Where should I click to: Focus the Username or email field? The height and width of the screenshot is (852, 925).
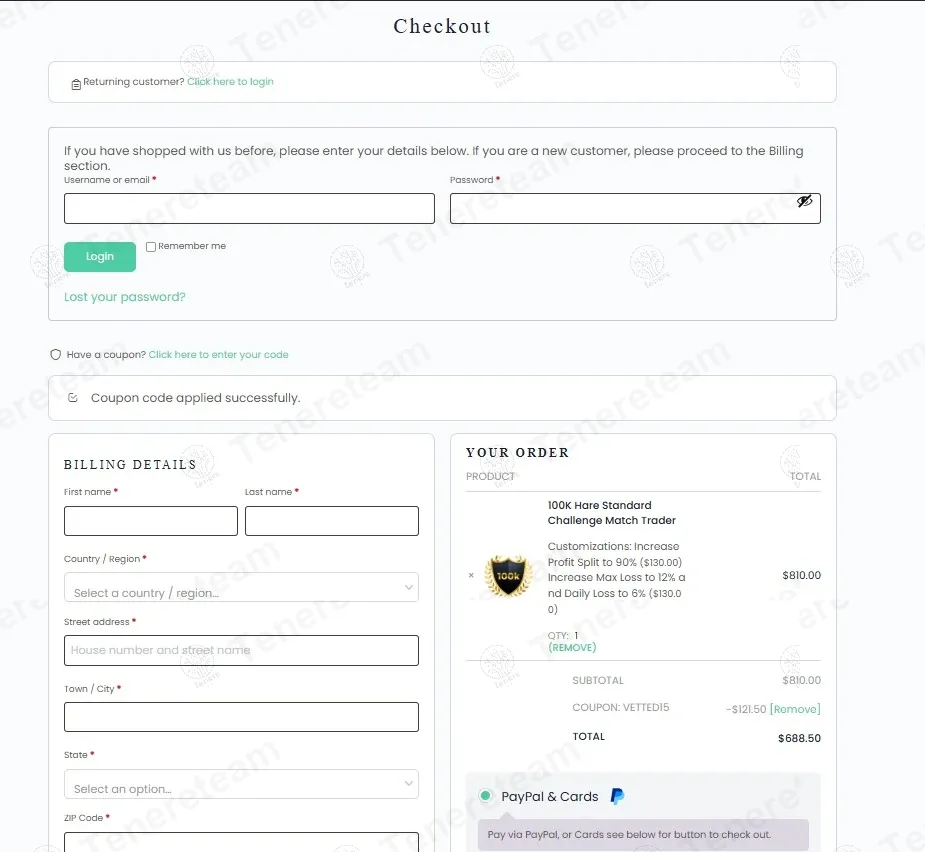pyautogui.click(x=249, y=209)
